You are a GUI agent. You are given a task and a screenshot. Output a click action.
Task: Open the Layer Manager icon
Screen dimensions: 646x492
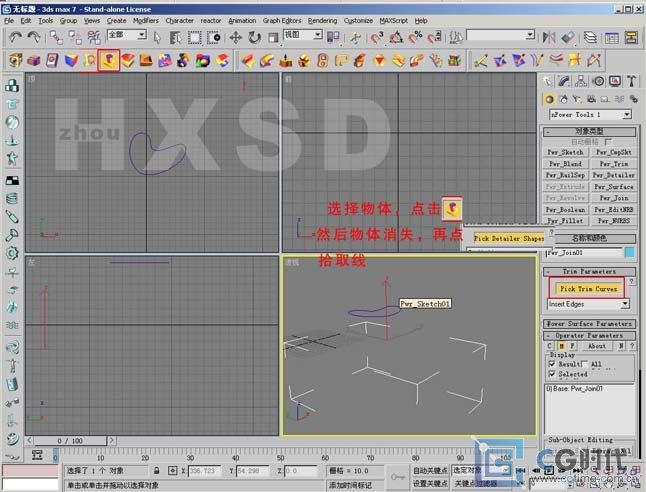590,38
